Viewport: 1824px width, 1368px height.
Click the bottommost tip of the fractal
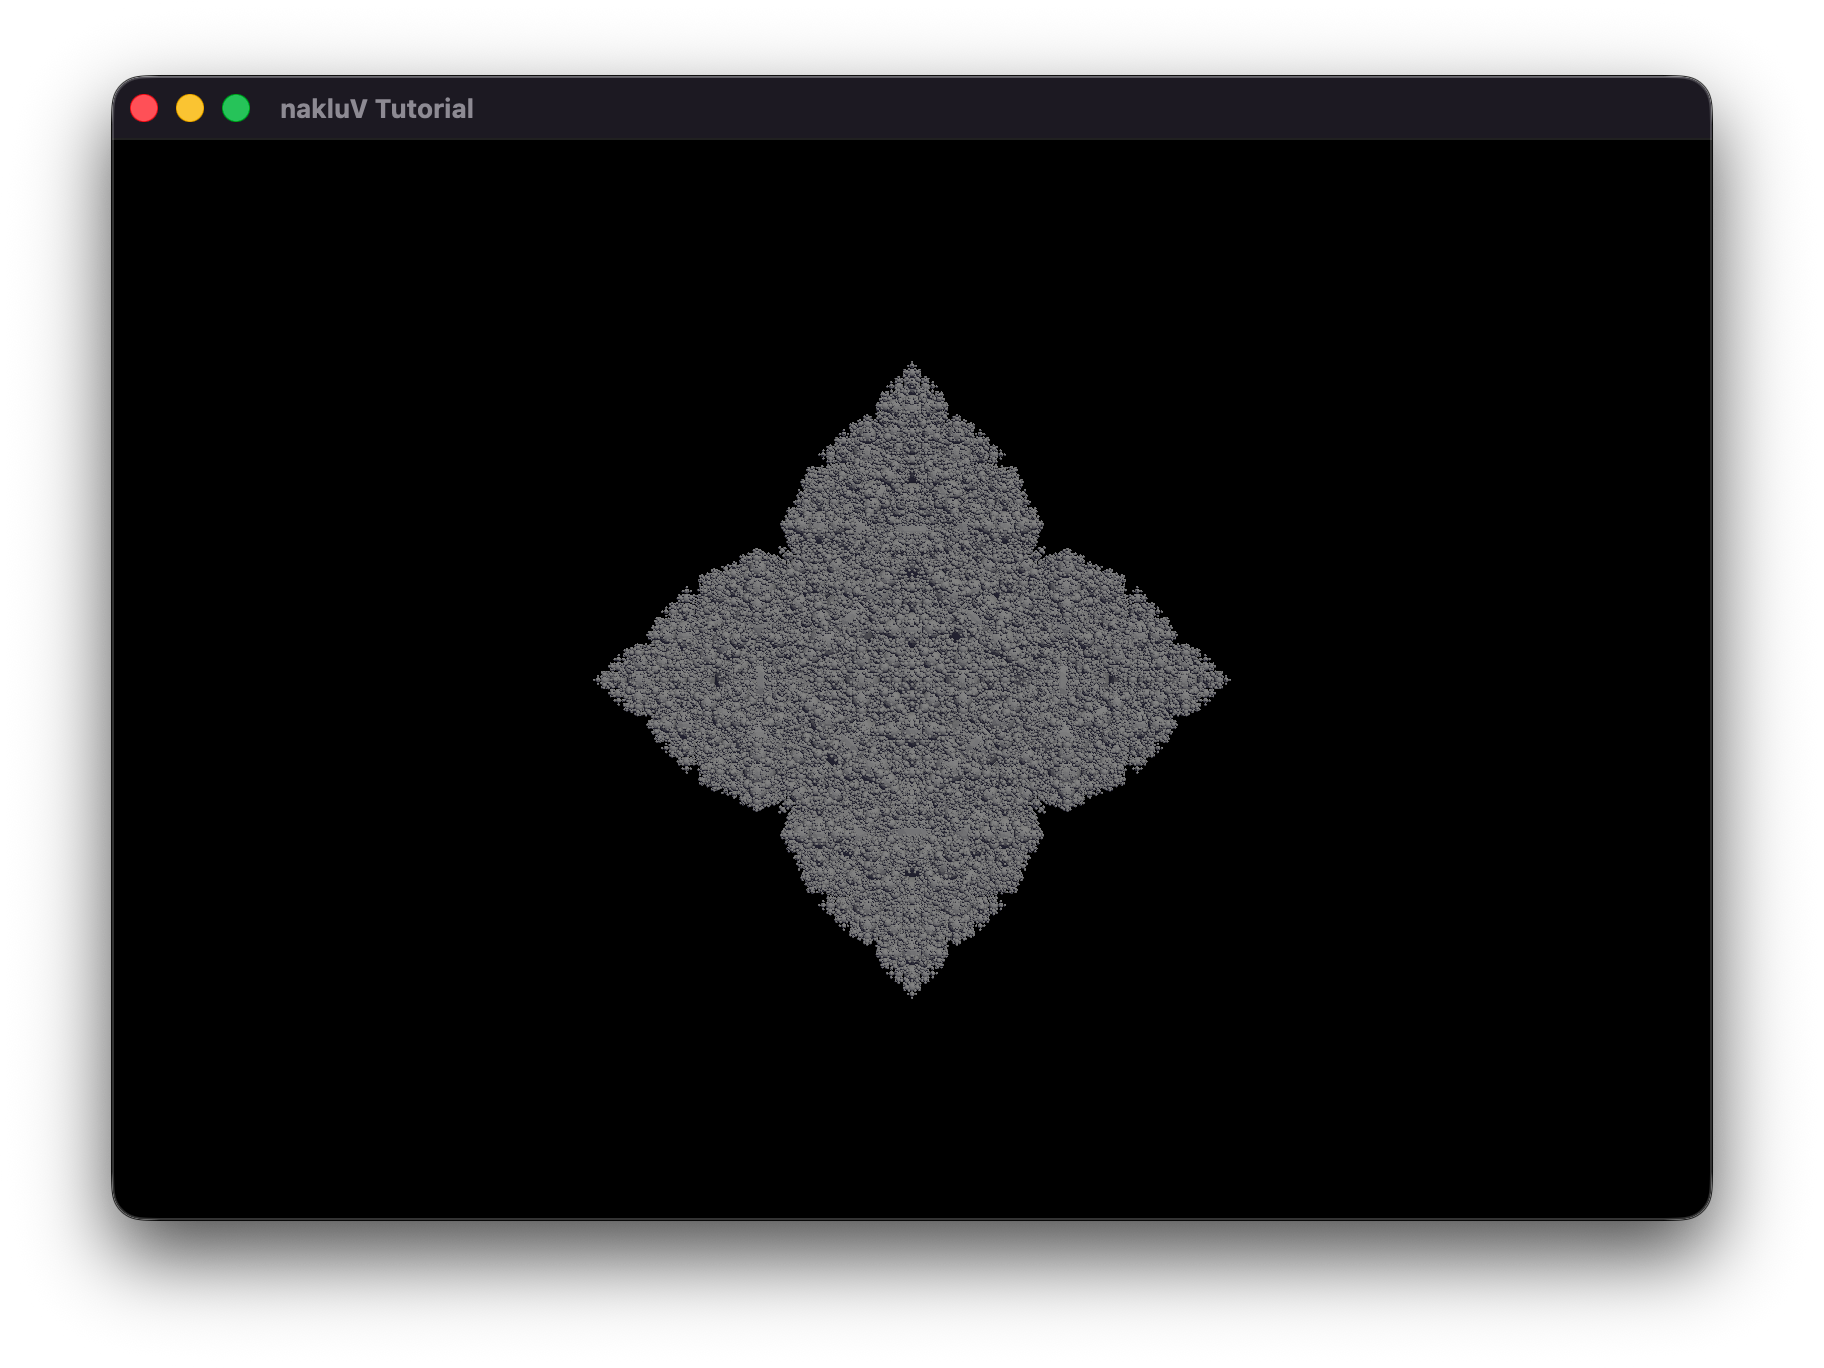912,992
